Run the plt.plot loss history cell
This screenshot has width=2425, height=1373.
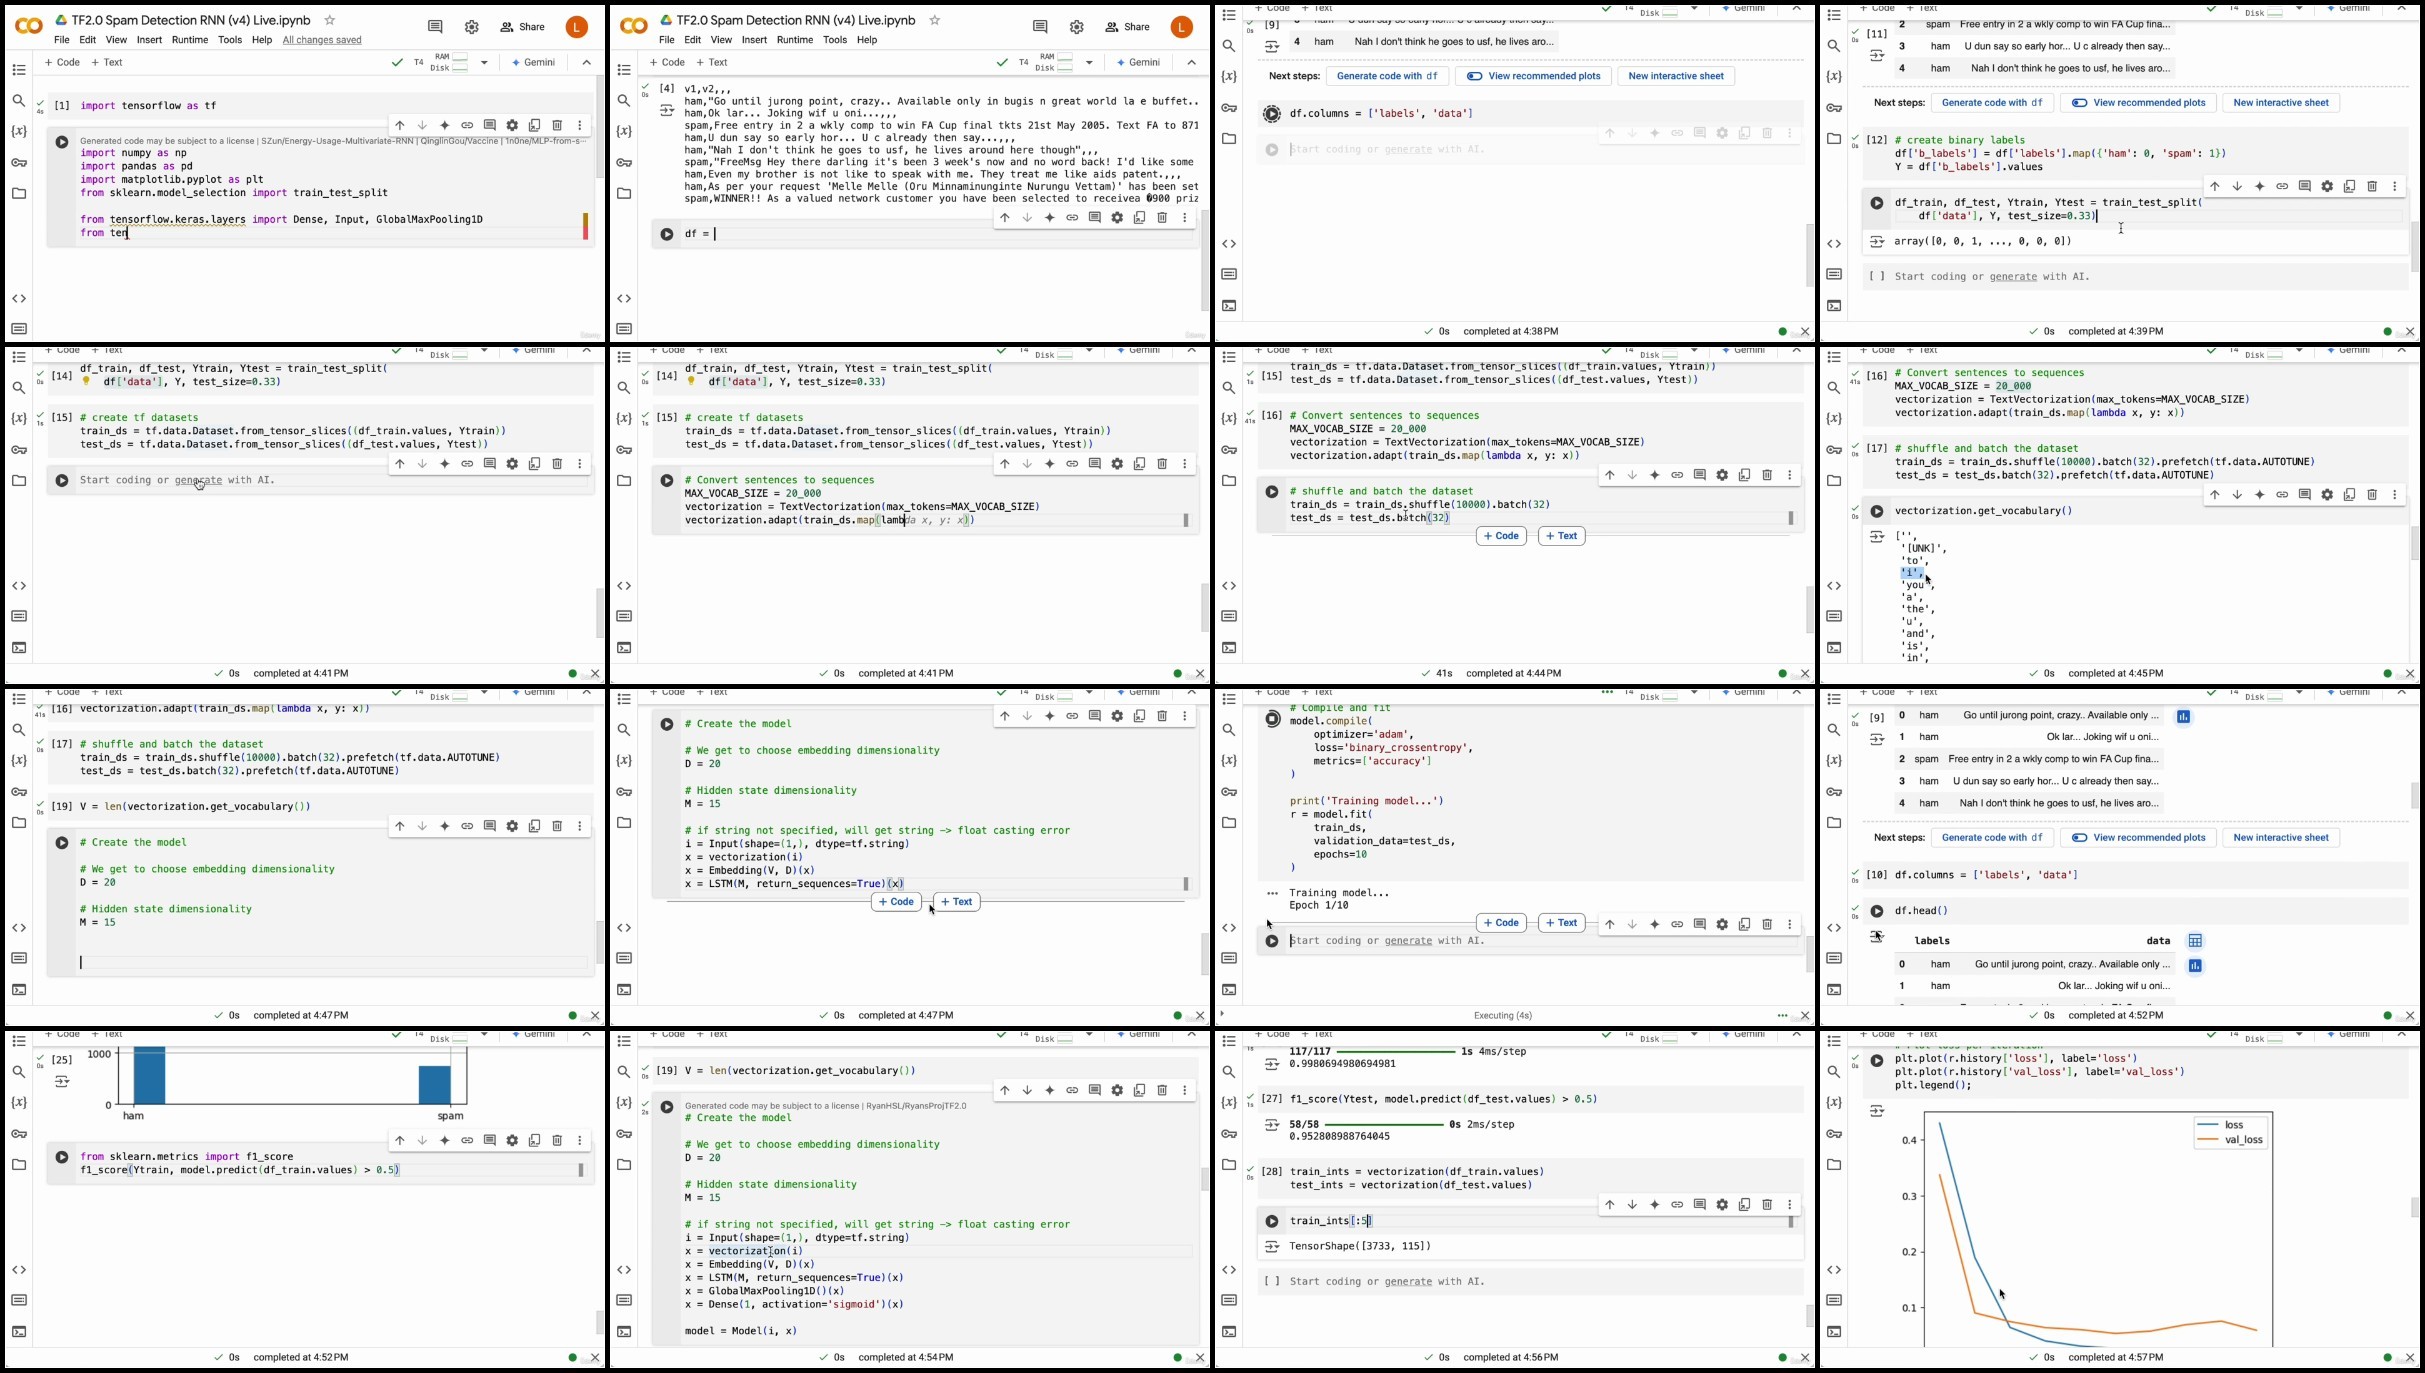tap(1876, 1061)
